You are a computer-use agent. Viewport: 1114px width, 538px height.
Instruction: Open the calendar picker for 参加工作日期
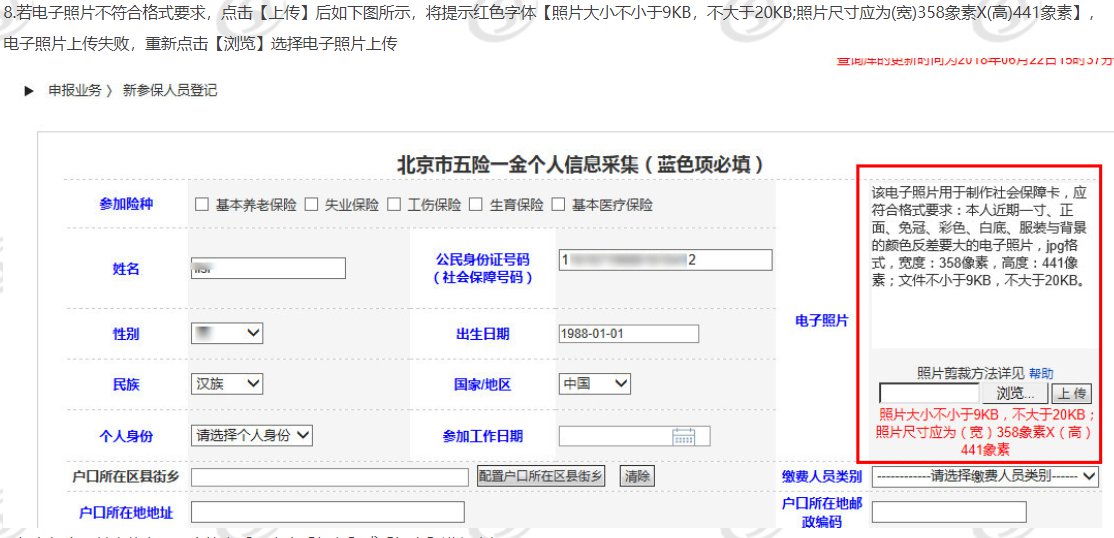click(684, 436)
